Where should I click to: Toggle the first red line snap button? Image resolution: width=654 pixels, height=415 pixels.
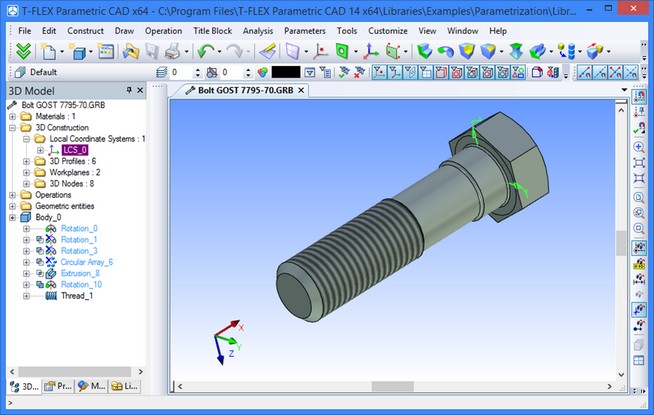[584, 73]
